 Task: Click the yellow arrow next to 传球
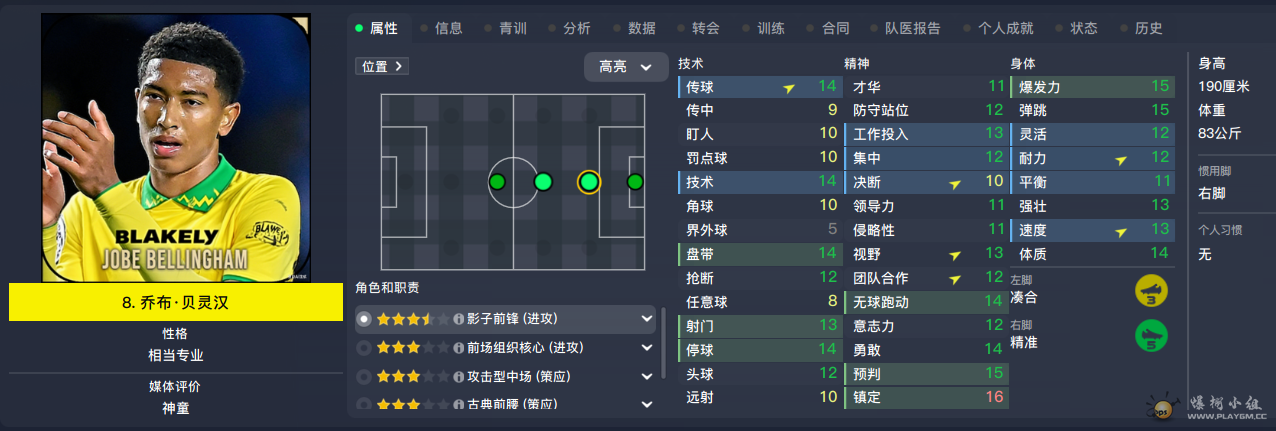(x=790, y=88)
